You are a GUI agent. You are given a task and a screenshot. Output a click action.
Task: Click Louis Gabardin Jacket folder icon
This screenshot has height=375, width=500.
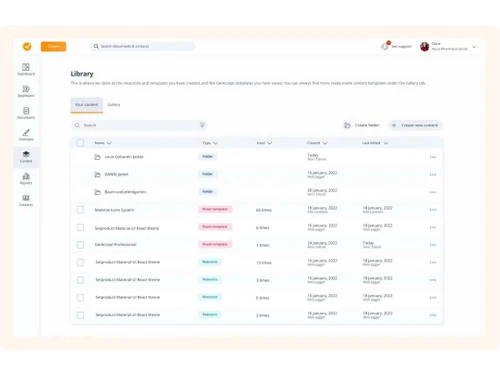coord(97,157)
